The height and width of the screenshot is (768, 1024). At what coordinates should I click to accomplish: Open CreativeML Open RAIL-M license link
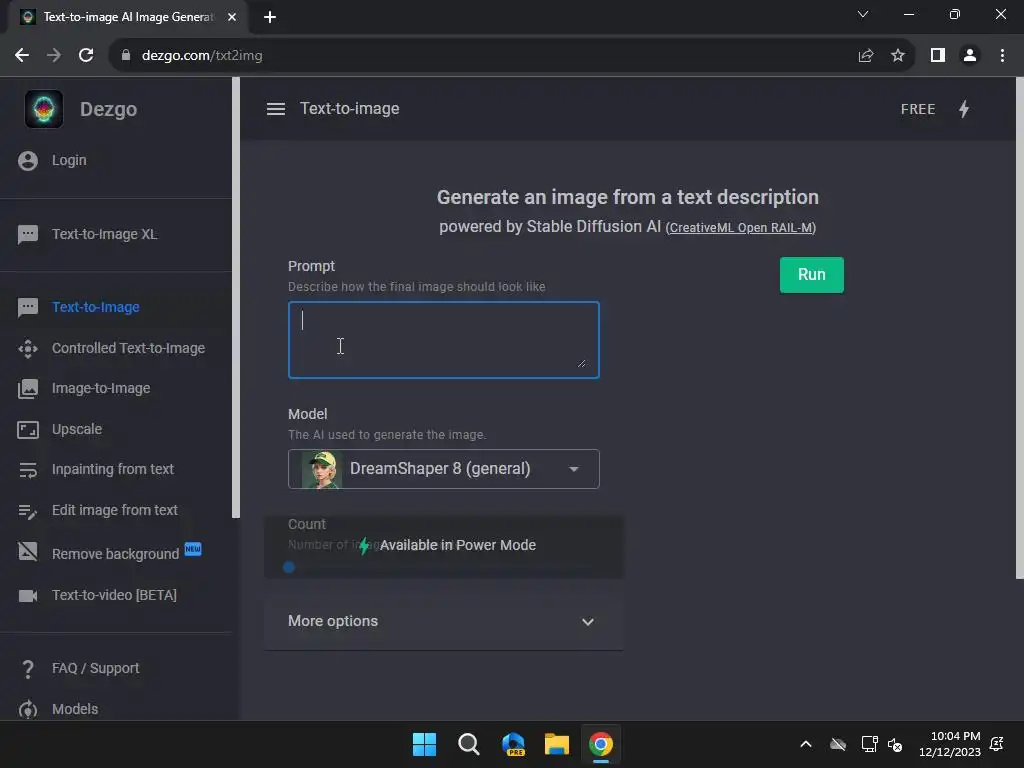tap(741, 228)
